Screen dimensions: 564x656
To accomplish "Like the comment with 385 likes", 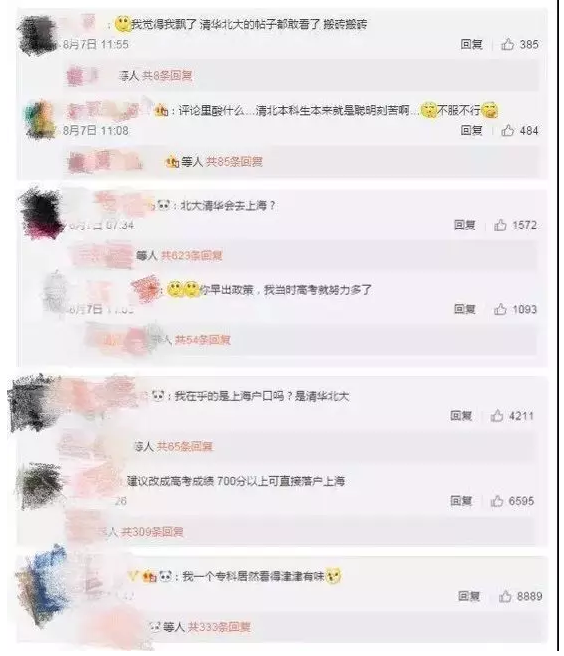I will point(508,44).
